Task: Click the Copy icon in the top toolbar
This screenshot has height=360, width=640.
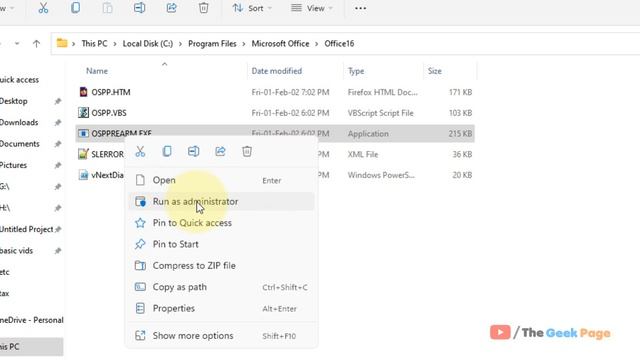Action: pyautogui.click(x=75, y=8)
